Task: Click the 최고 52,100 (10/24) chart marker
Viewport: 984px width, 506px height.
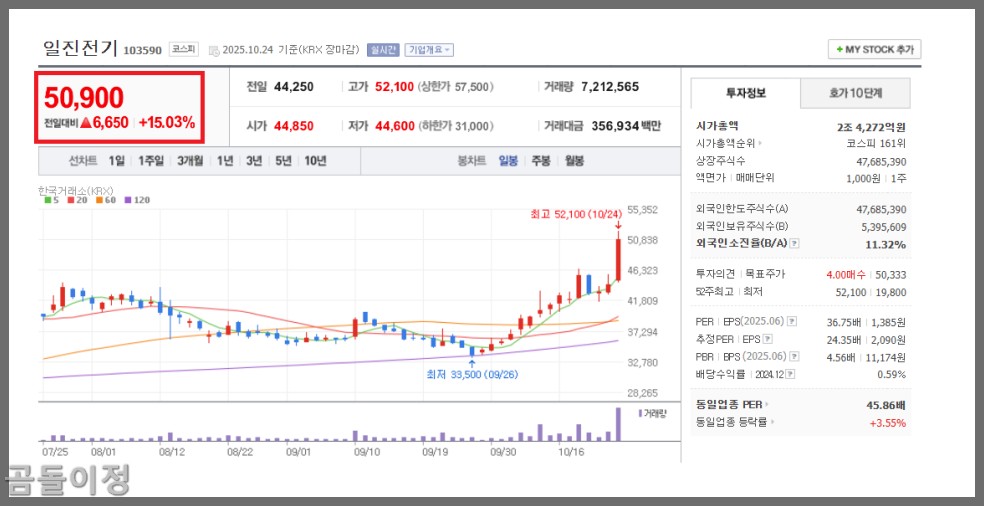Action: [x=576, y=215]
